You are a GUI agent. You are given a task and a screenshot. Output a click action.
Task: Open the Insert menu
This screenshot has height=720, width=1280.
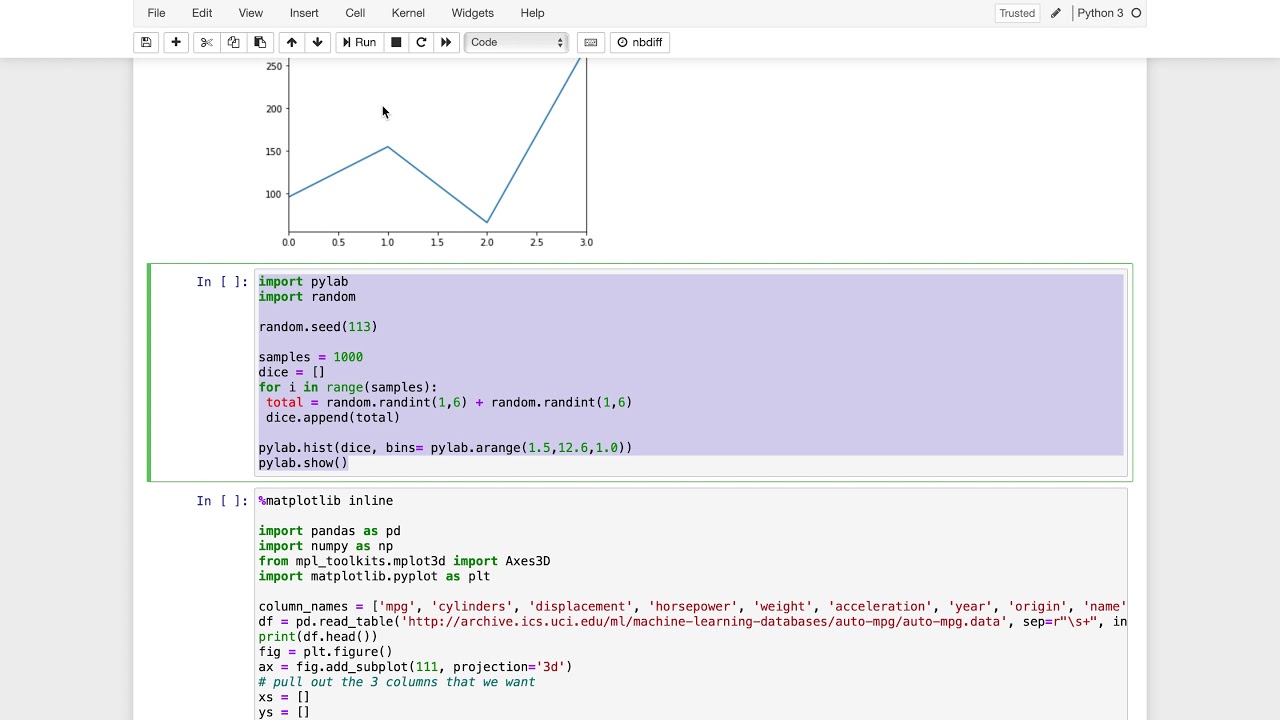click(x=304, y=13)
